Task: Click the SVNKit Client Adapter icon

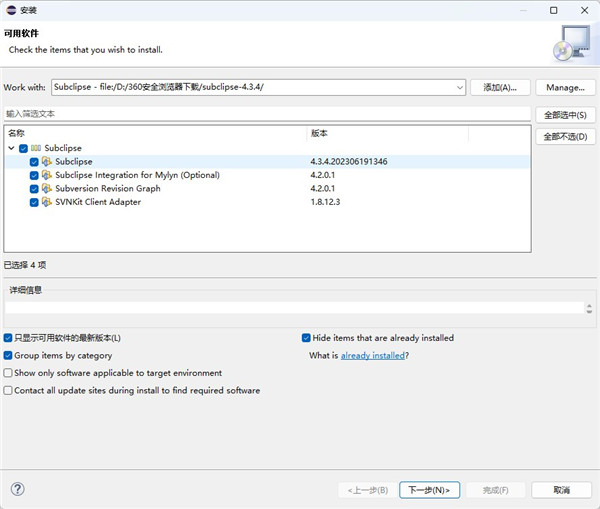Action: 46,202
